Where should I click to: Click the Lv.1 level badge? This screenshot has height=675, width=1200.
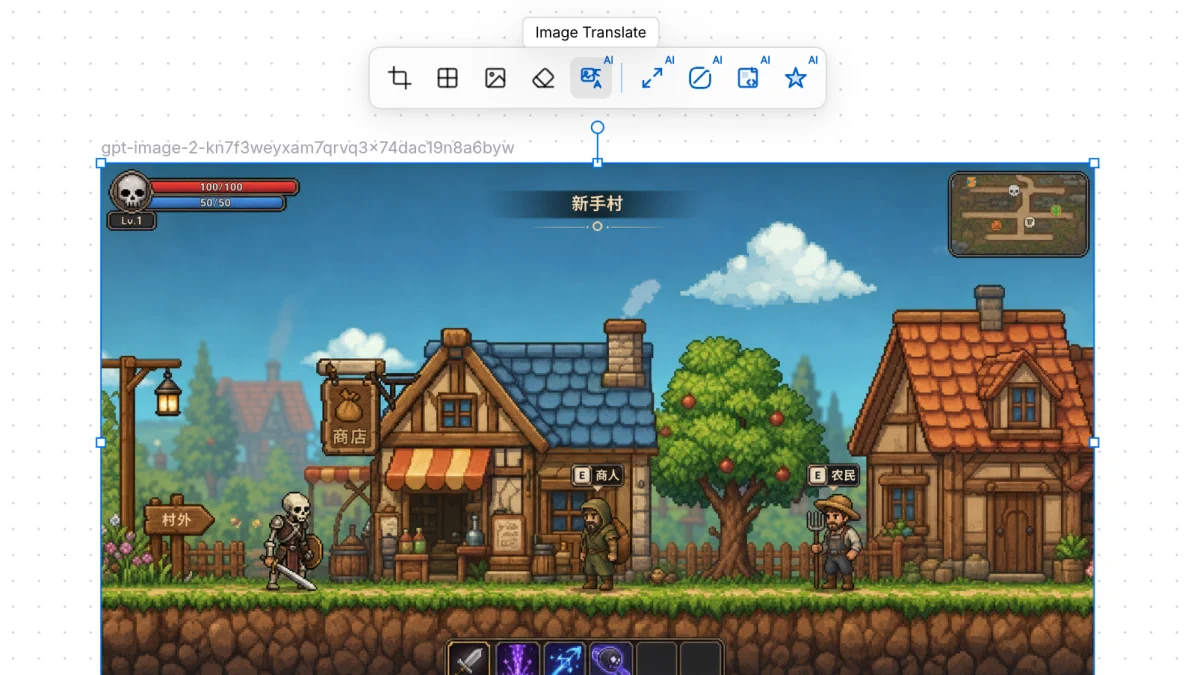[132, 221]
